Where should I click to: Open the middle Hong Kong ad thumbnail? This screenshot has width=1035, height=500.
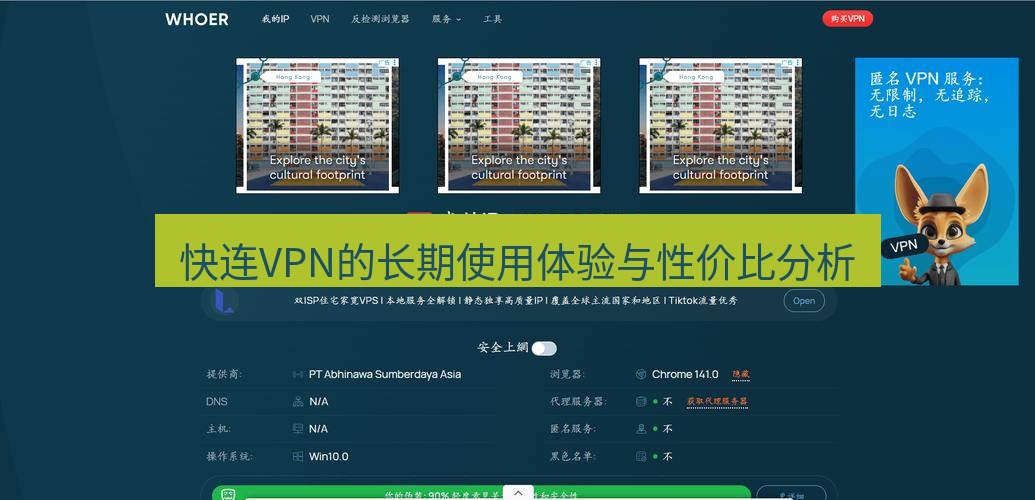pos(519,125)
